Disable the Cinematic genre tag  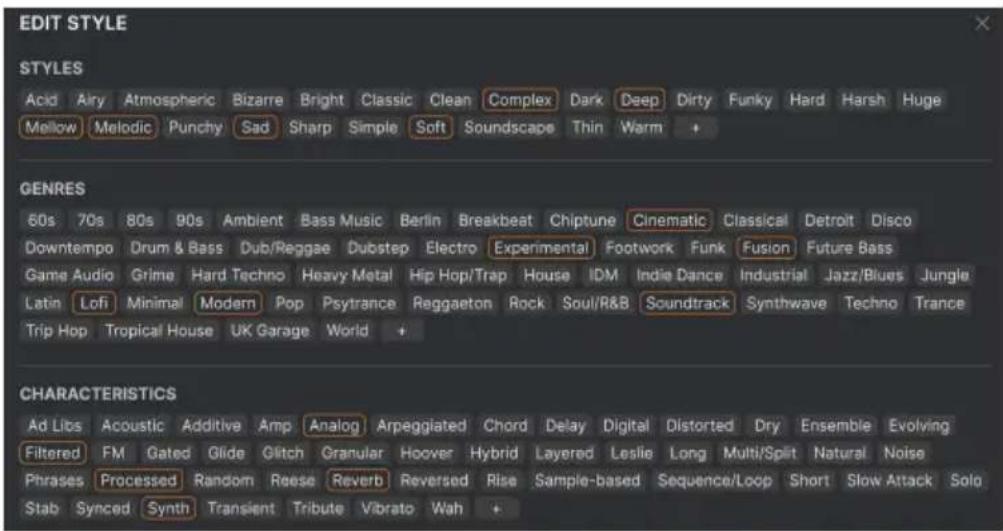point(669,221)
